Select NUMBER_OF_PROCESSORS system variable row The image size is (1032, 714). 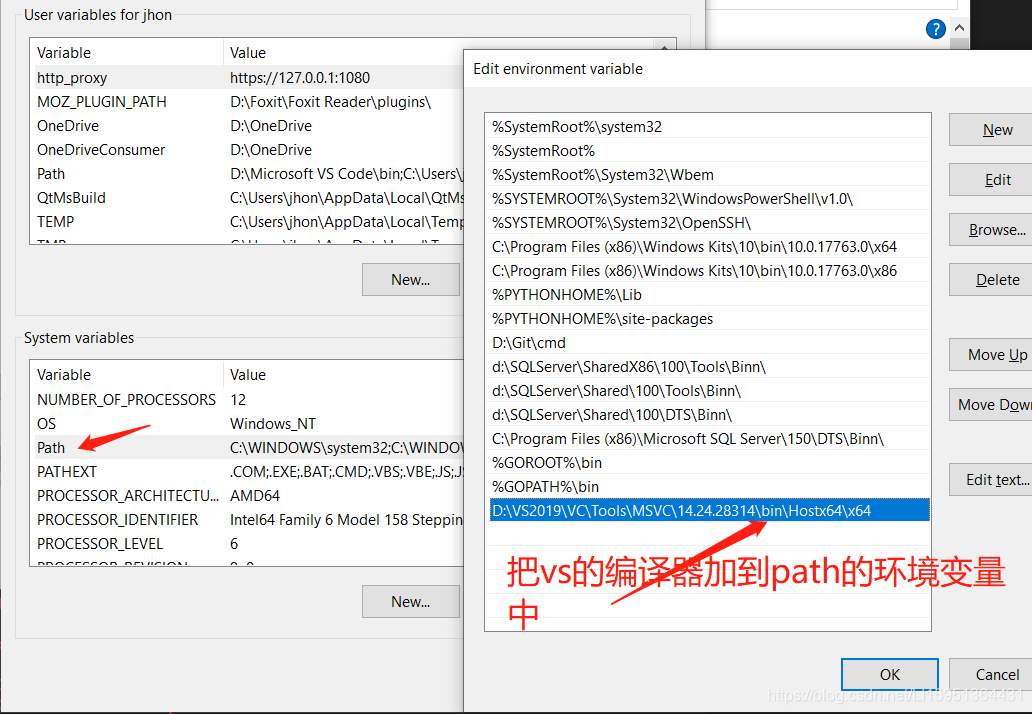247,399
